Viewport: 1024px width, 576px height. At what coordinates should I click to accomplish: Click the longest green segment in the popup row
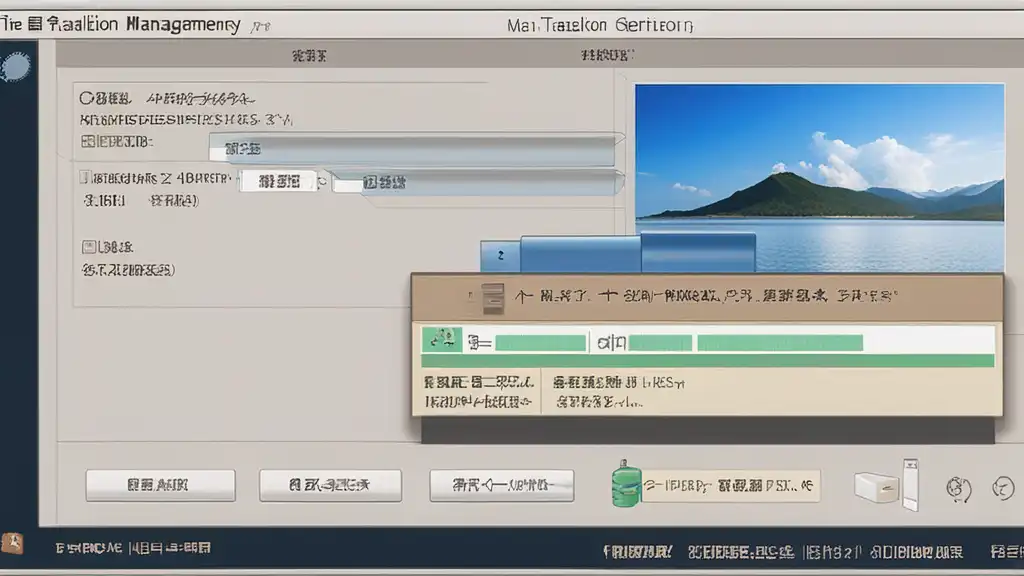(780, 343)
